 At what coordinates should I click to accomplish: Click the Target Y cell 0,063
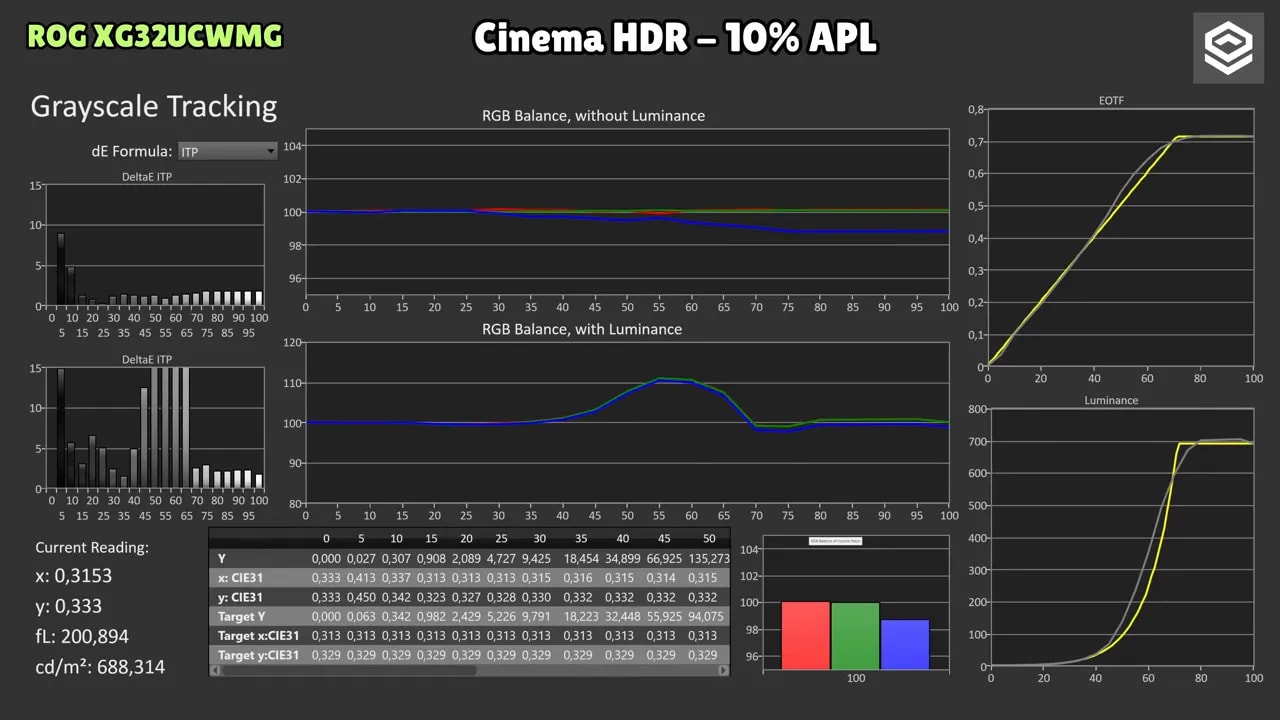click(x=361, y=616)
